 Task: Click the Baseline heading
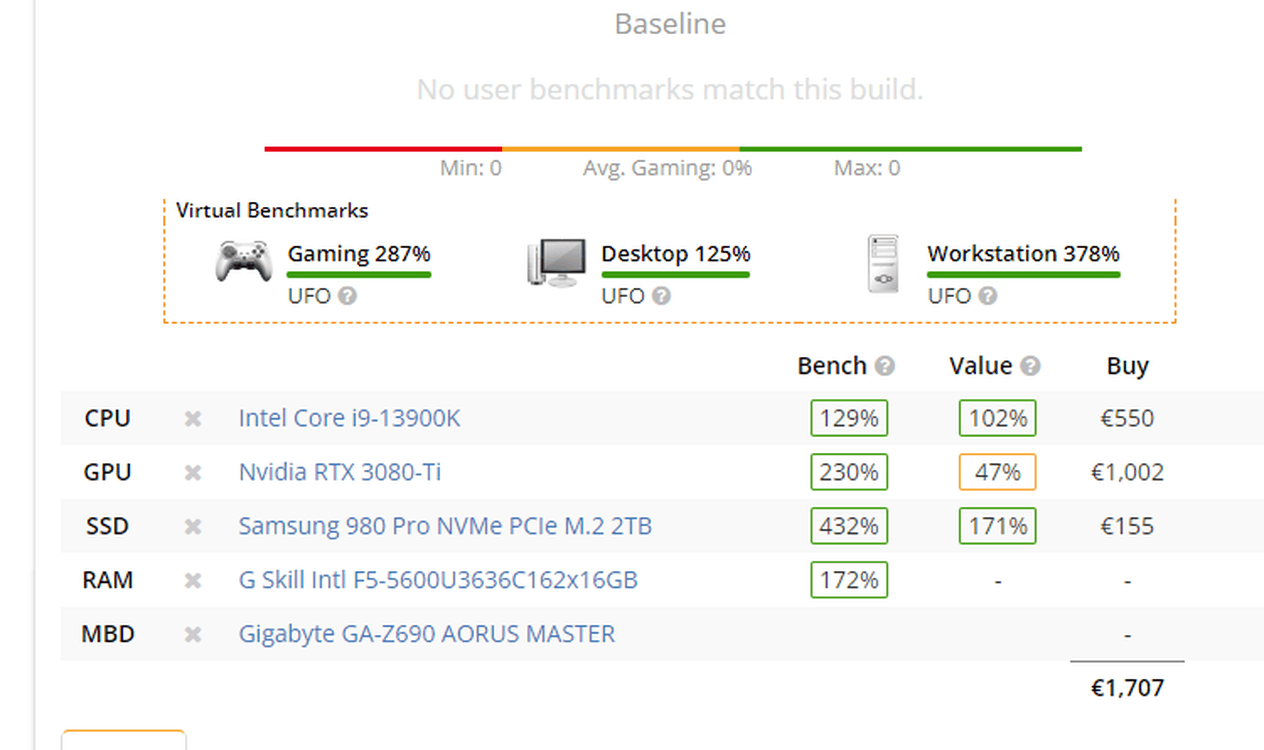point(670,23)
